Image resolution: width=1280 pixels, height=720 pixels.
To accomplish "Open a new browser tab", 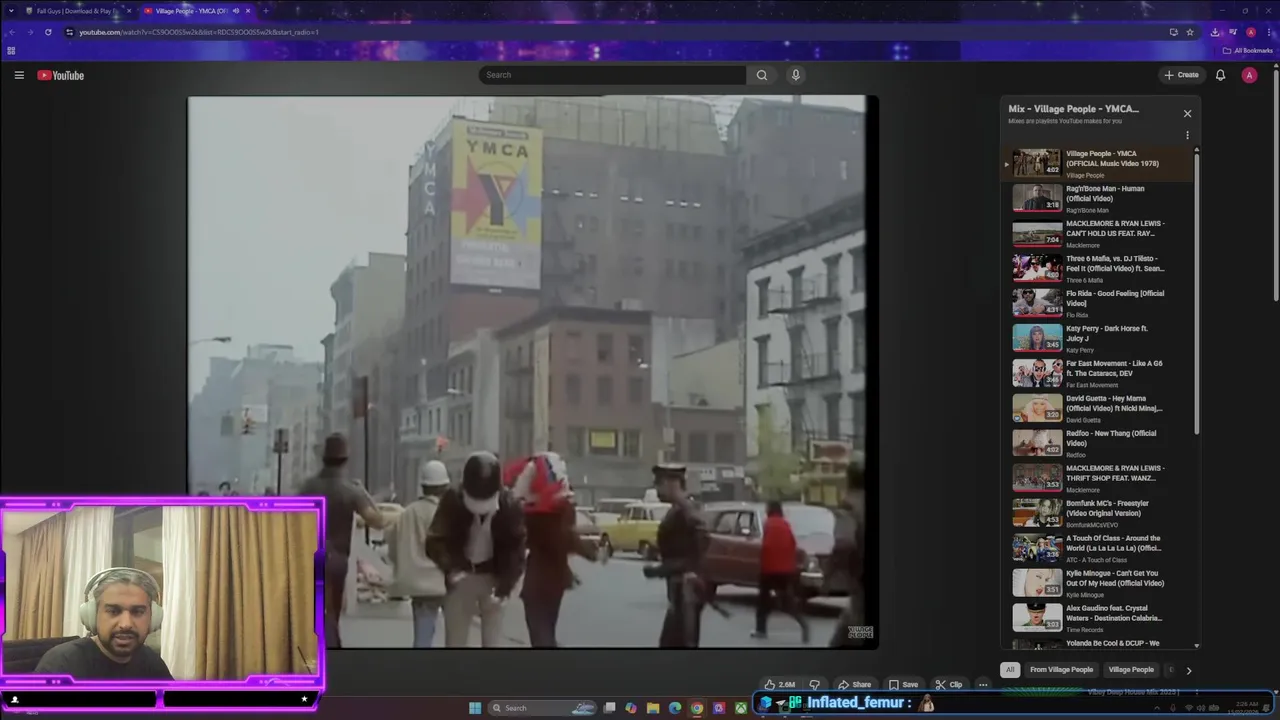I will tap(265, 11).
